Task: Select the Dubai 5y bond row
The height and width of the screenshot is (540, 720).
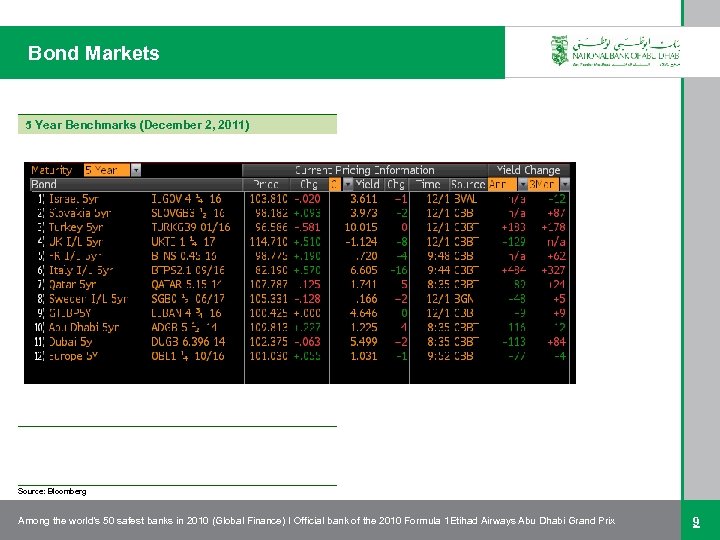Action: [301, 342]
